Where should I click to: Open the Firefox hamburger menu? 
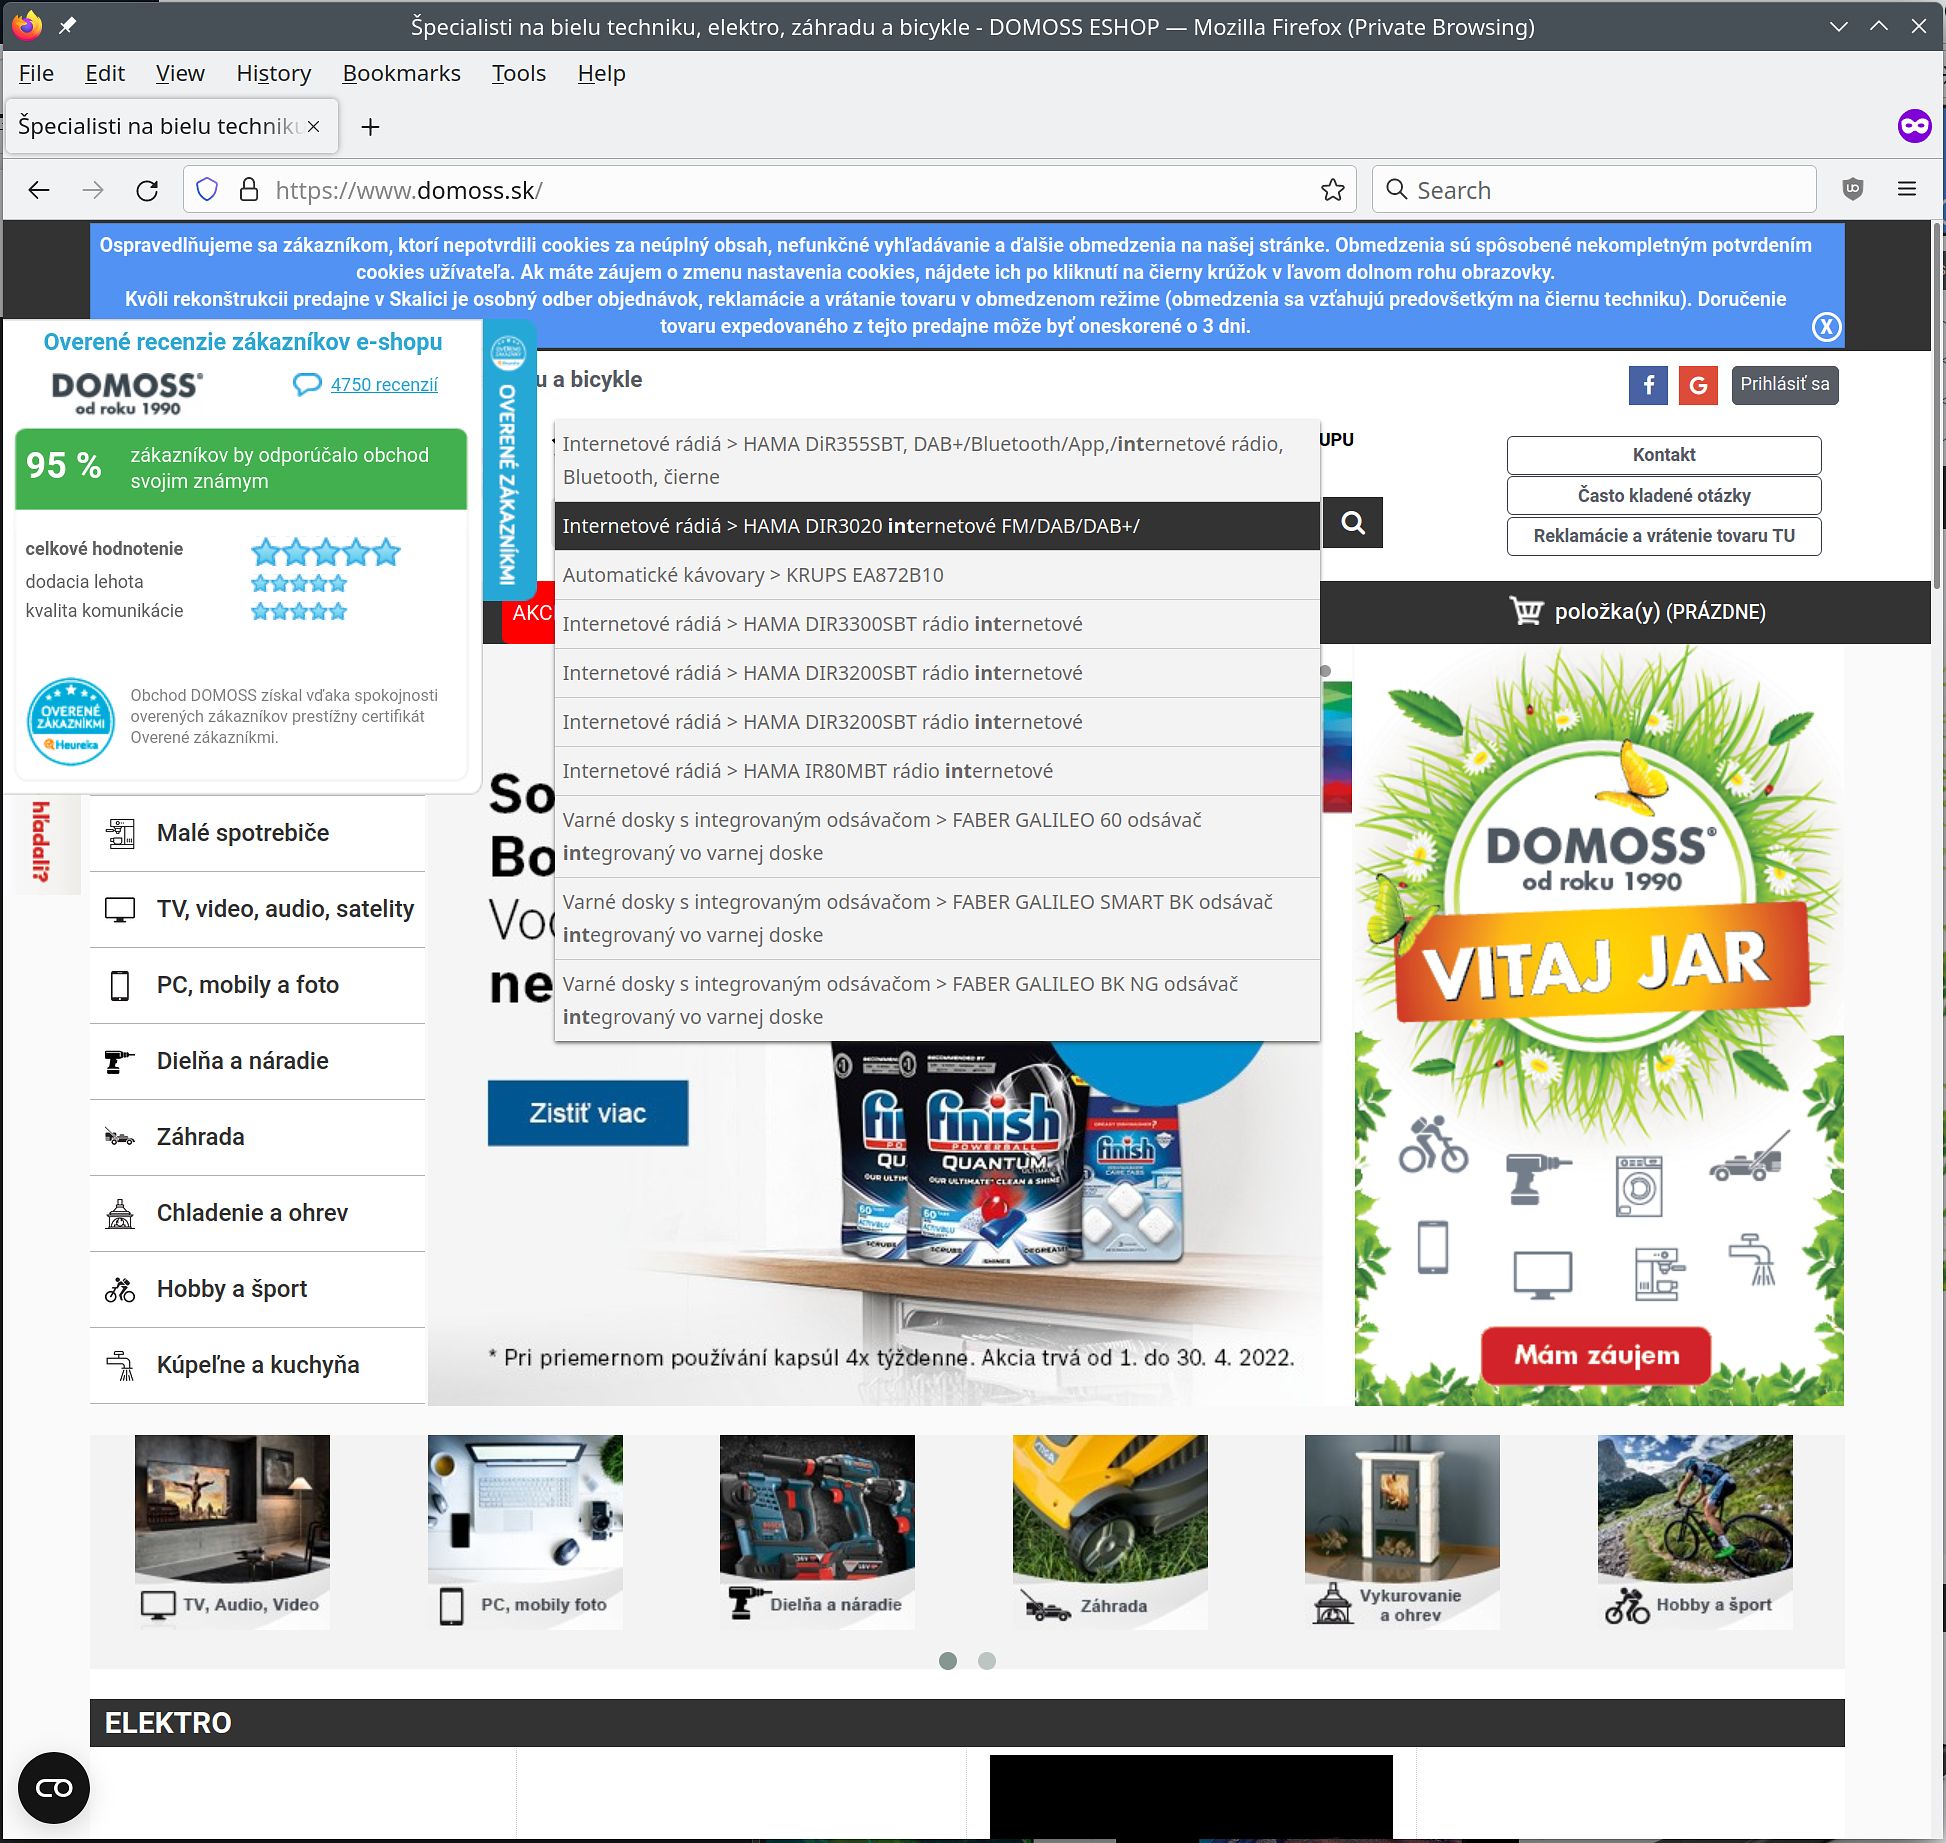1907,189
